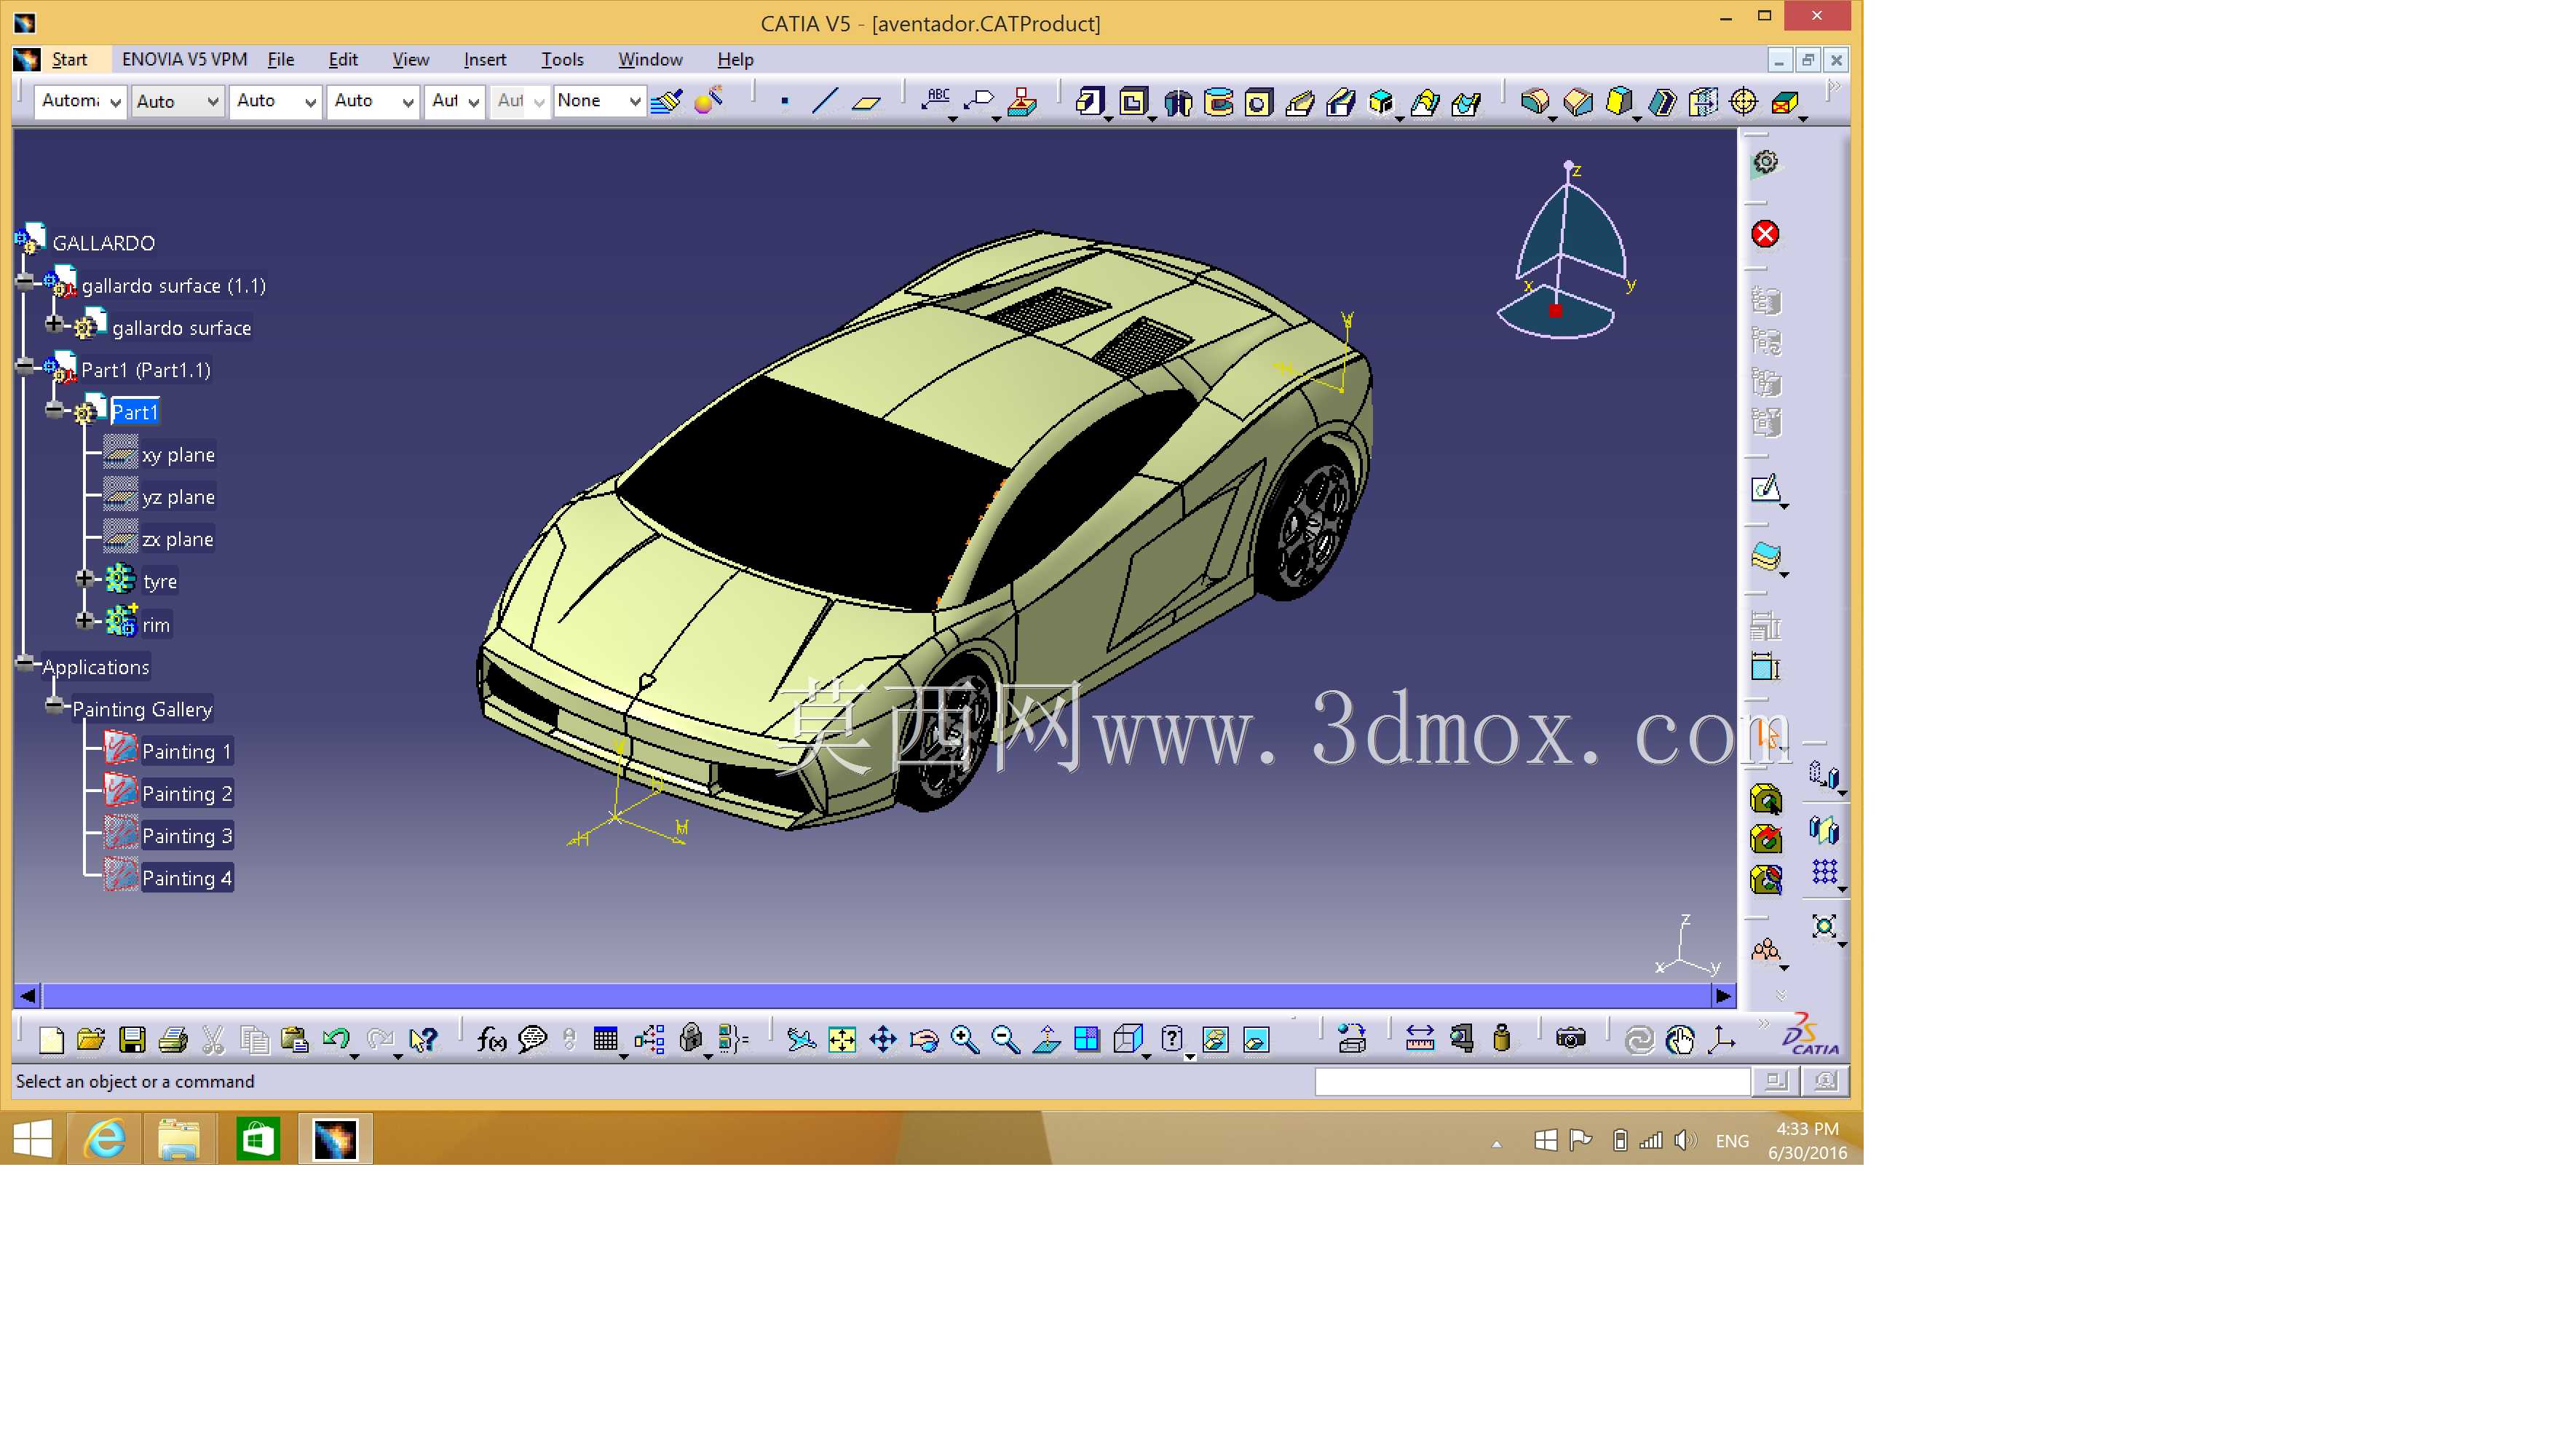This screenshot has width=2564, height=1456.
Task: Collapse the Painting Gallery node
Action: [x=55, y=706]
